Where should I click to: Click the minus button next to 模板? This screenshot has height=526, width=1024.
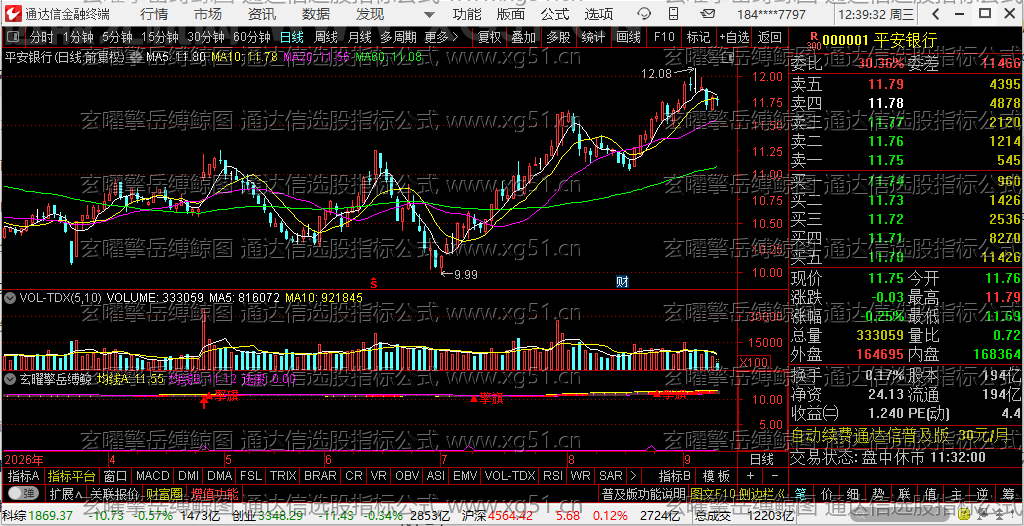(775, 476)
